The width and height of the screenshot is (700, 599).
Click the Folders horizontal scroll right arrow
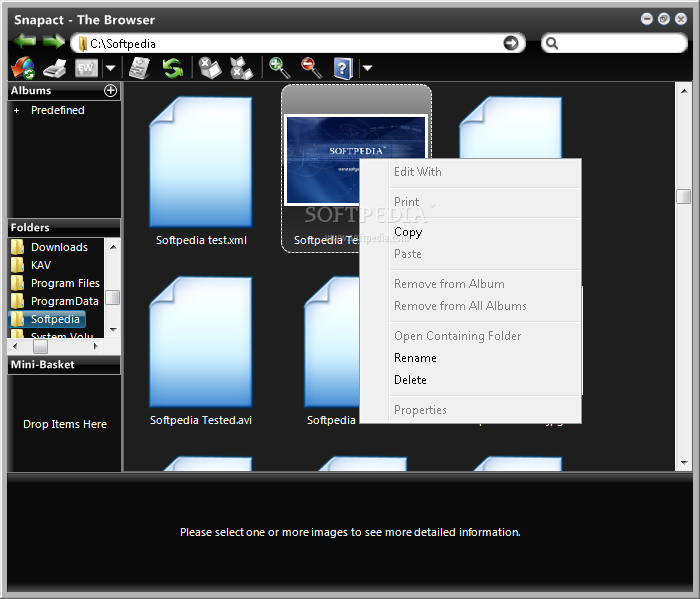click(x=96, y=346)
